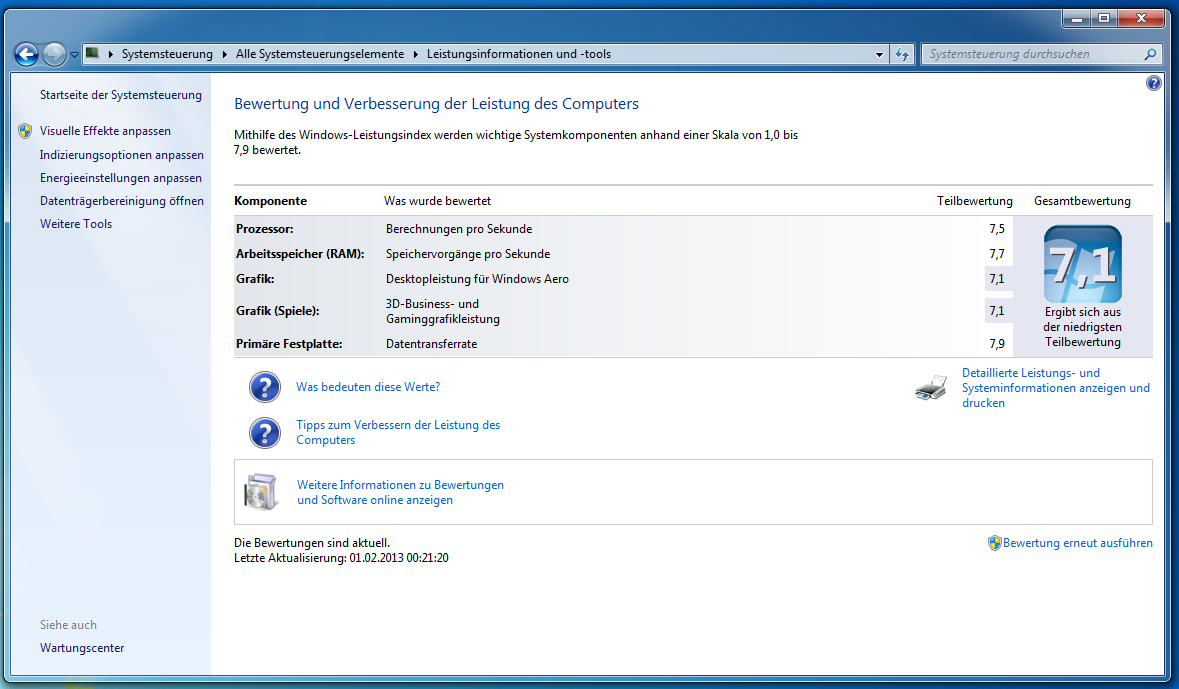Click the back navigation arrow button
The height and width of the screenshot is (689, 1179).
coord(27,54)
